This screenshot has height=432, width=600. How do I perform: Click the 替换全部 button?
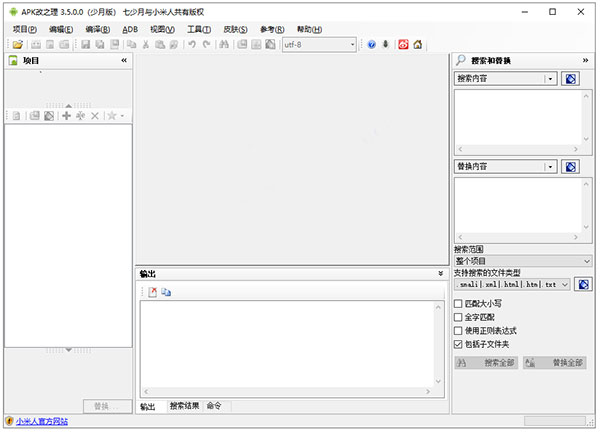coord(555,363)
